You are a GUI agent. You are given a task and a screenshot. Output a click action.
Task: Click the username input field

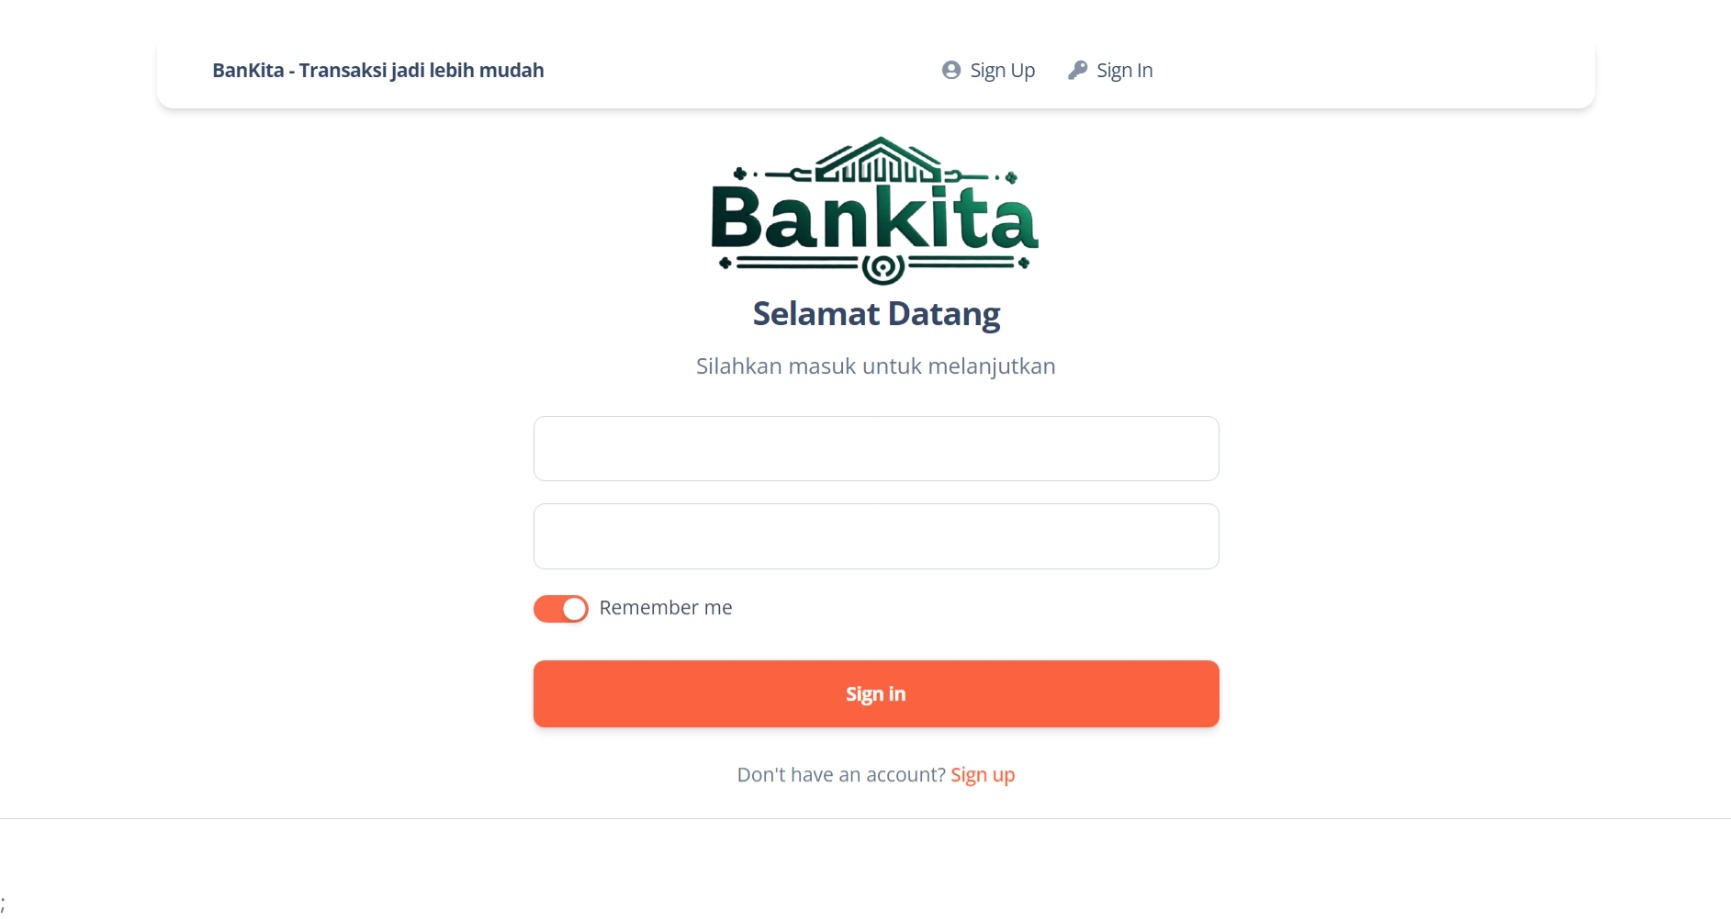click(875, 448)
